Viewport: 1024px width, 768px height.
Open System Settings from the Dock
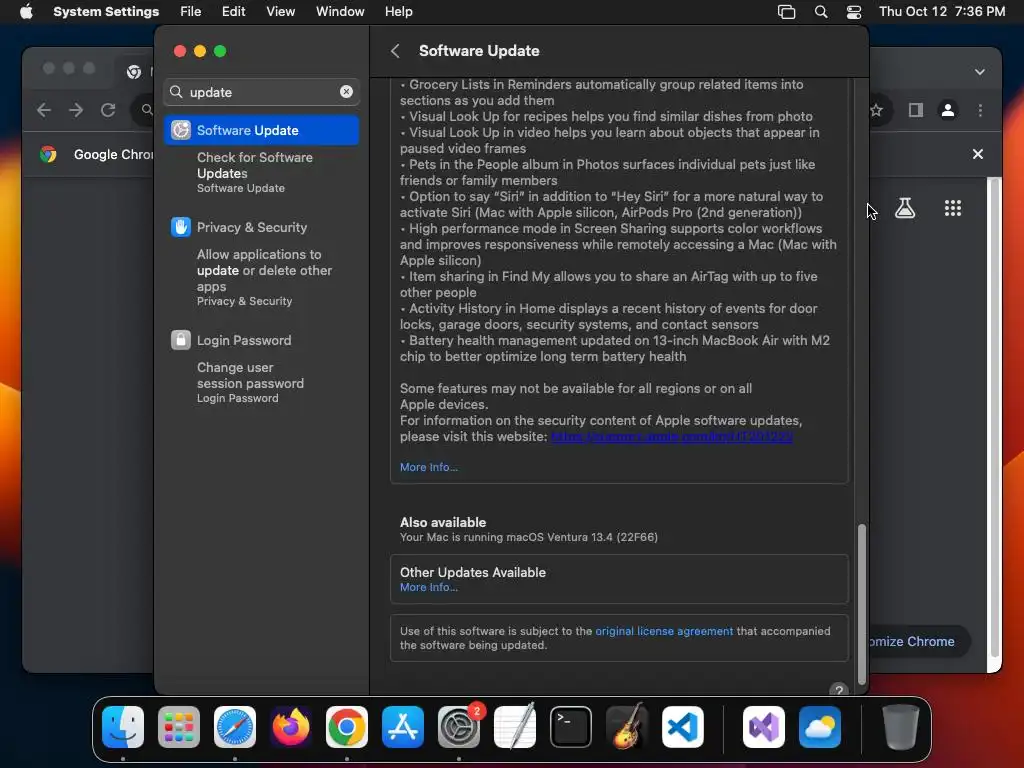(x=458, y=727)
